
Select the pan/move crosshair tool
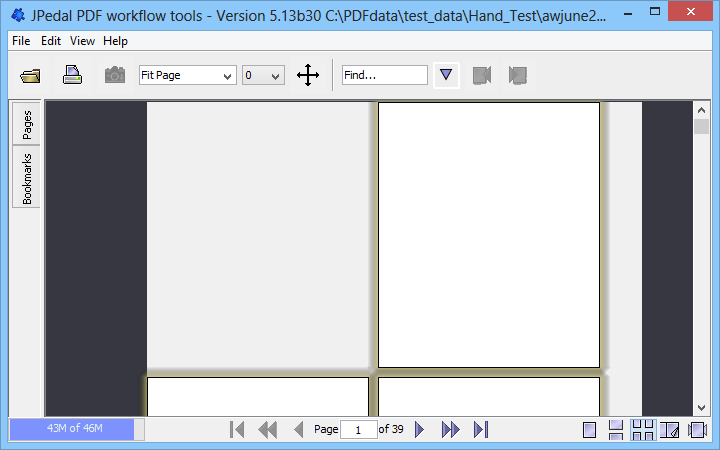308,75
